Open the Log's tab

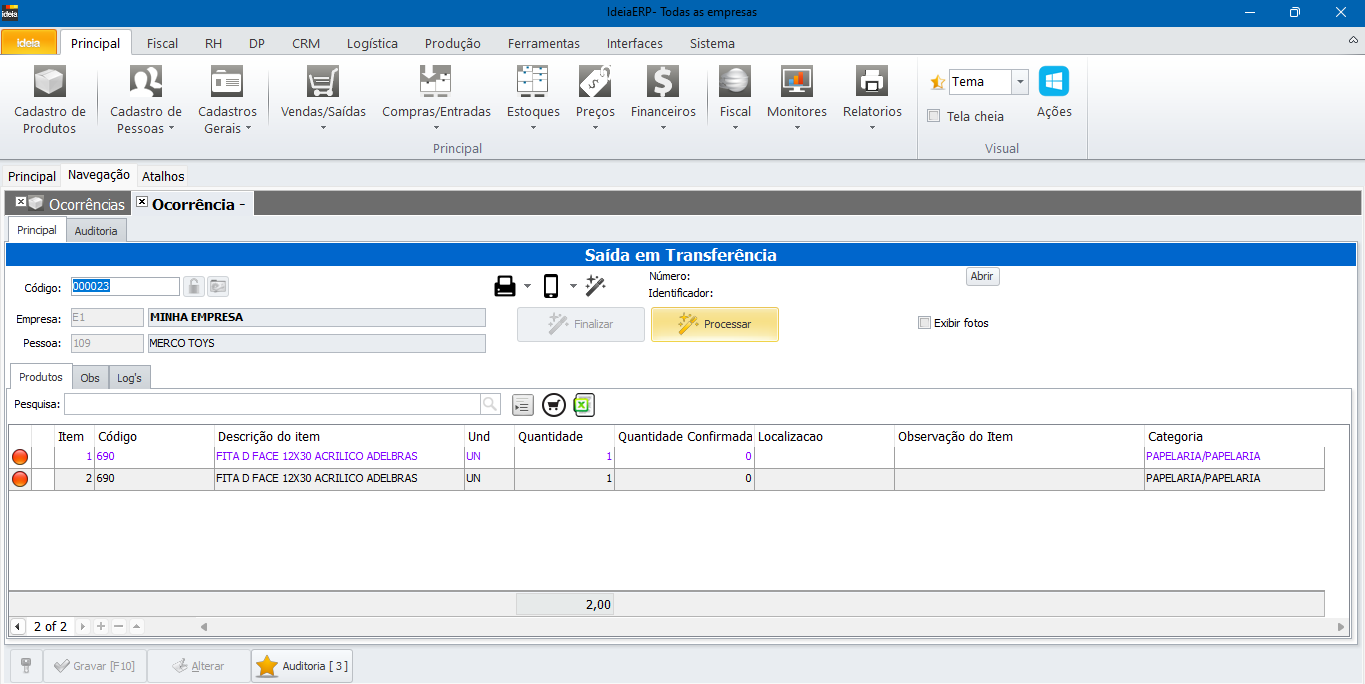pos(130,378)
